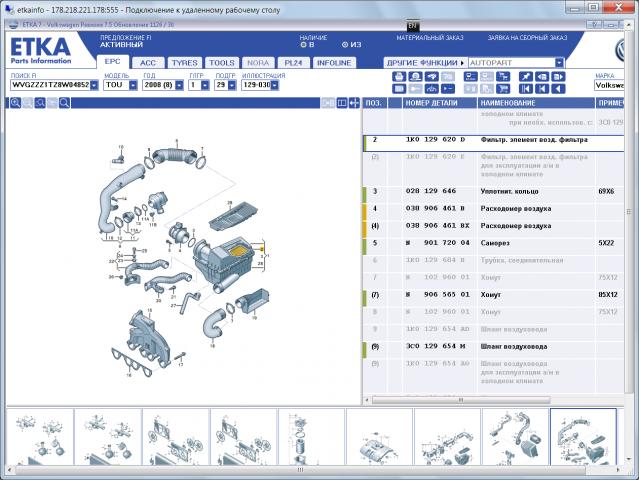Select row N 906 565 01 Хомут
The image size is (639, 480).
[493, 298]
